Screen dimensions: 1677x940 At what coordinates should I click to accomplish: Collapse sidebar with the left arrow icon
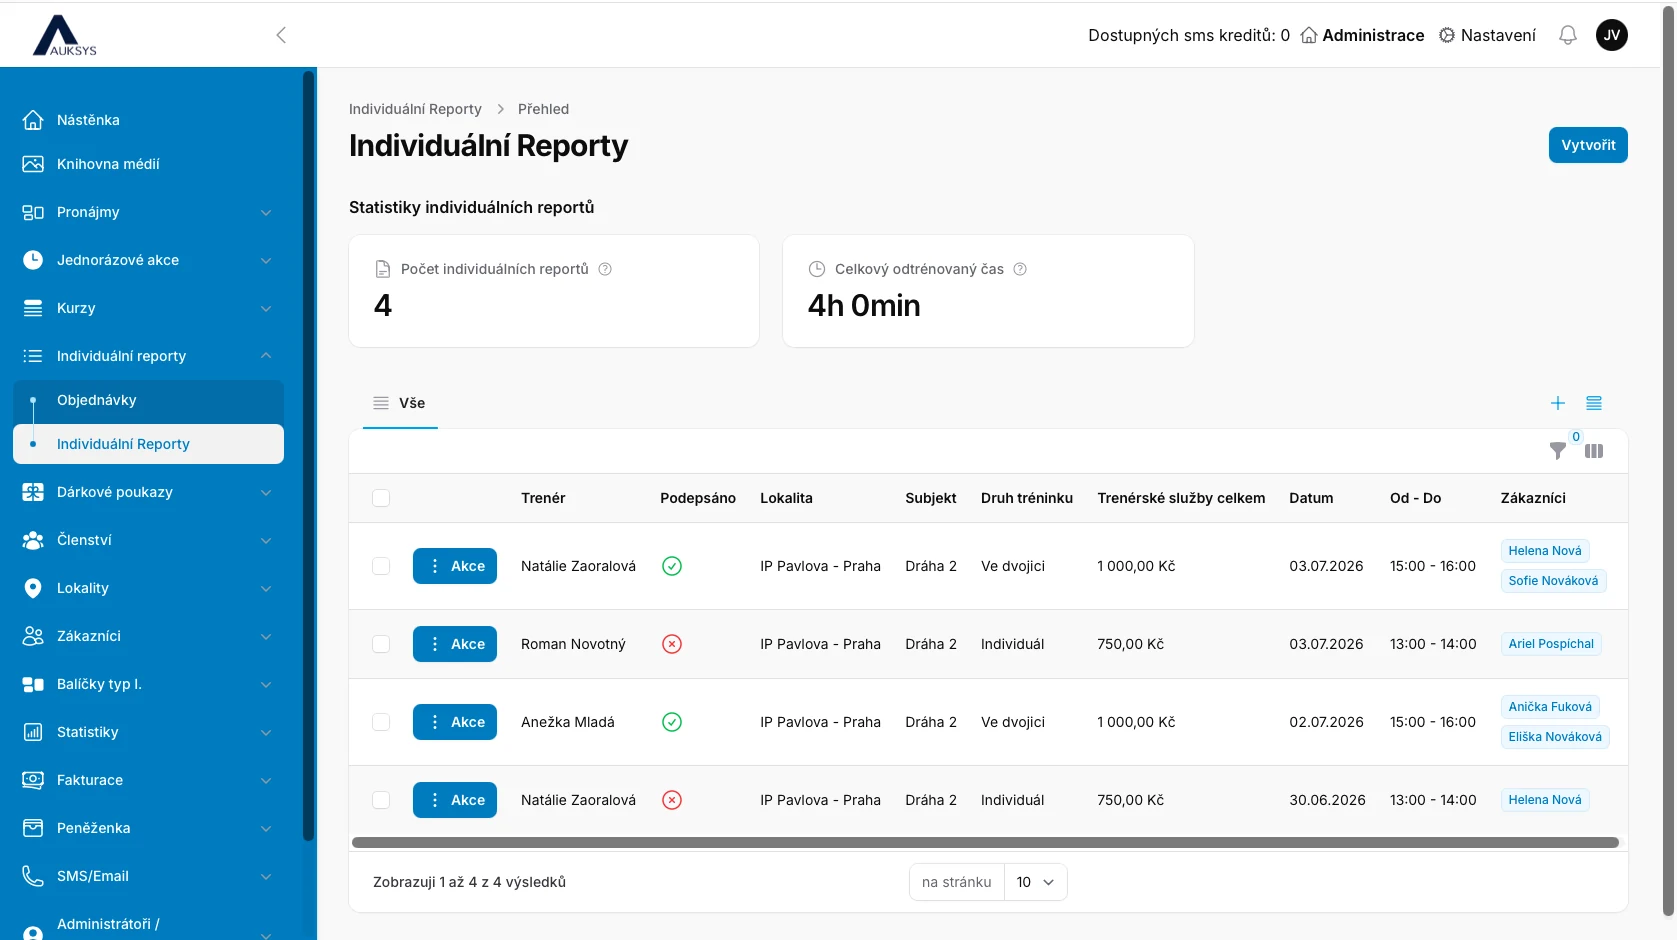click(x=281, y=35)
